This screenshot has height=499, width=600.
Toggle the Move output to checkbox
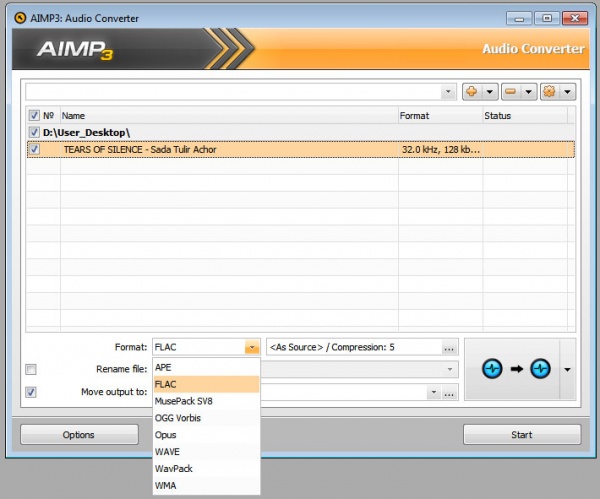pos(31,392)
